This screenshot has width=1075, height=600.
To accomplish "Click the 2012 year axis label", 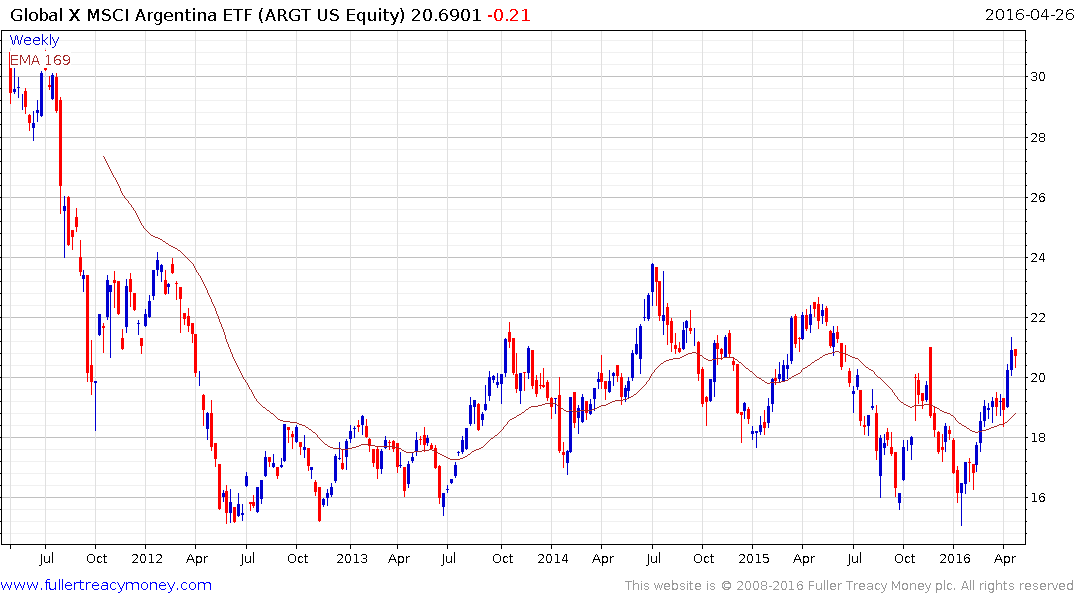I will 147,558.
